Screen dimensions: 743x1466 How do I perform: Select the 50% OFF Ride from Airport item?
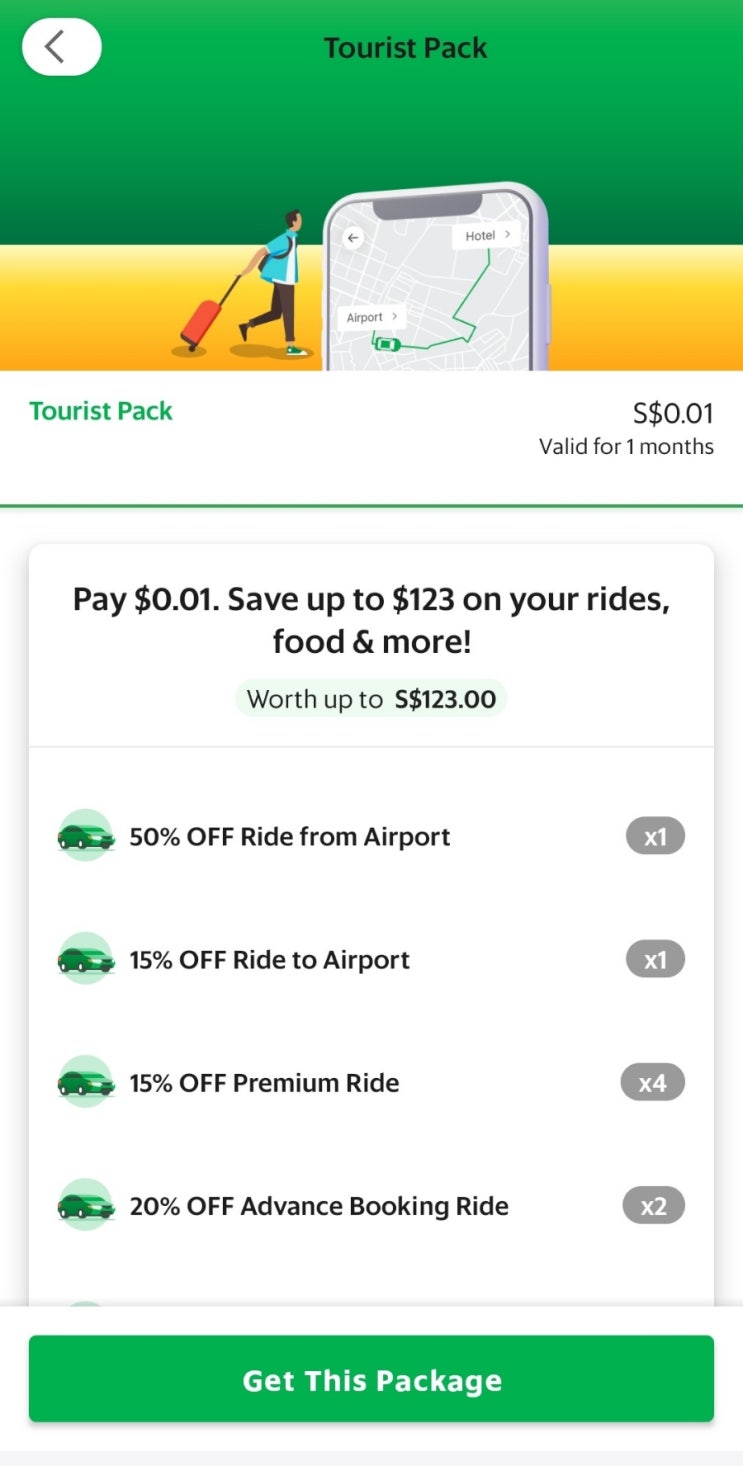point(290,837)
